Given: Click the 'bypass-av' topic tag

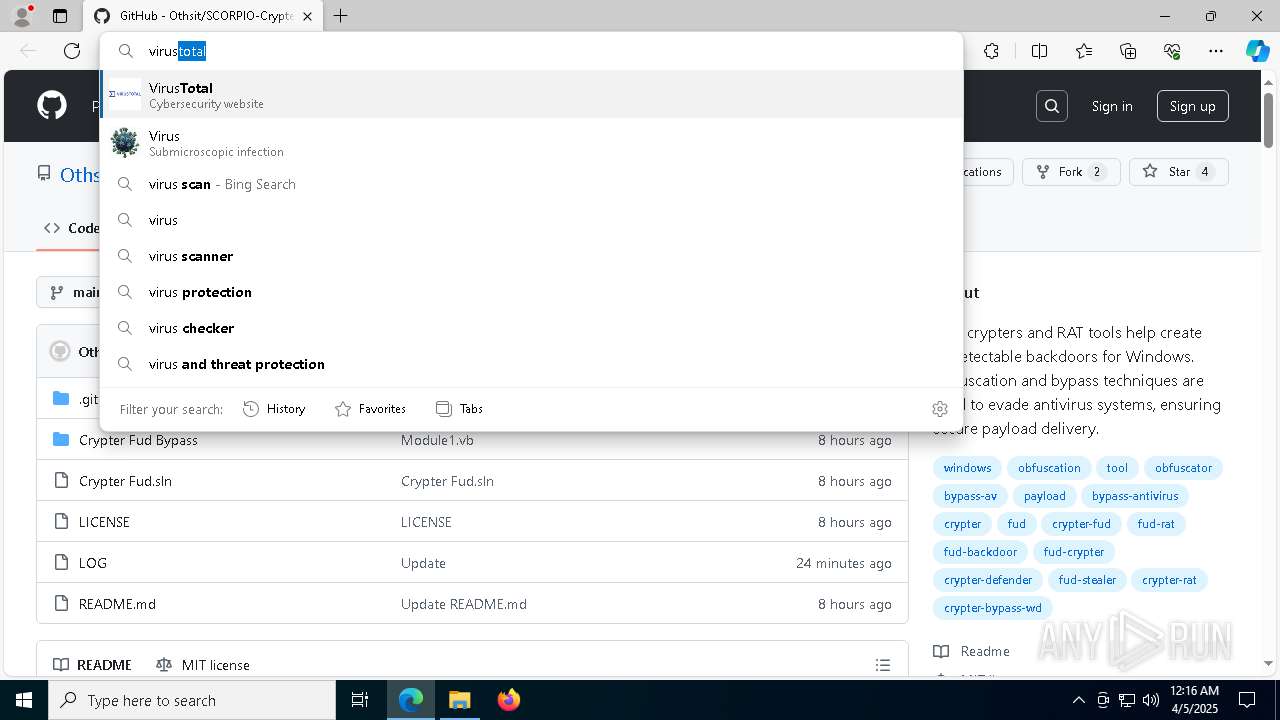Looking at the screenshot, I should pos(970,496).
